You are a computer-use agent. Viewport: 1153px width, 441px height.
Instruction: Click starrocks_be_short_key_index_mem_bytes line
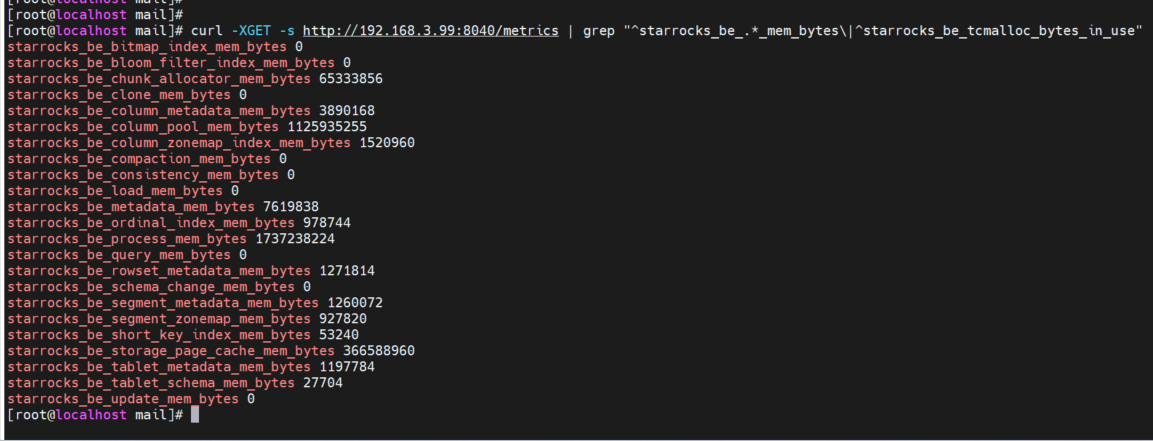182,334
